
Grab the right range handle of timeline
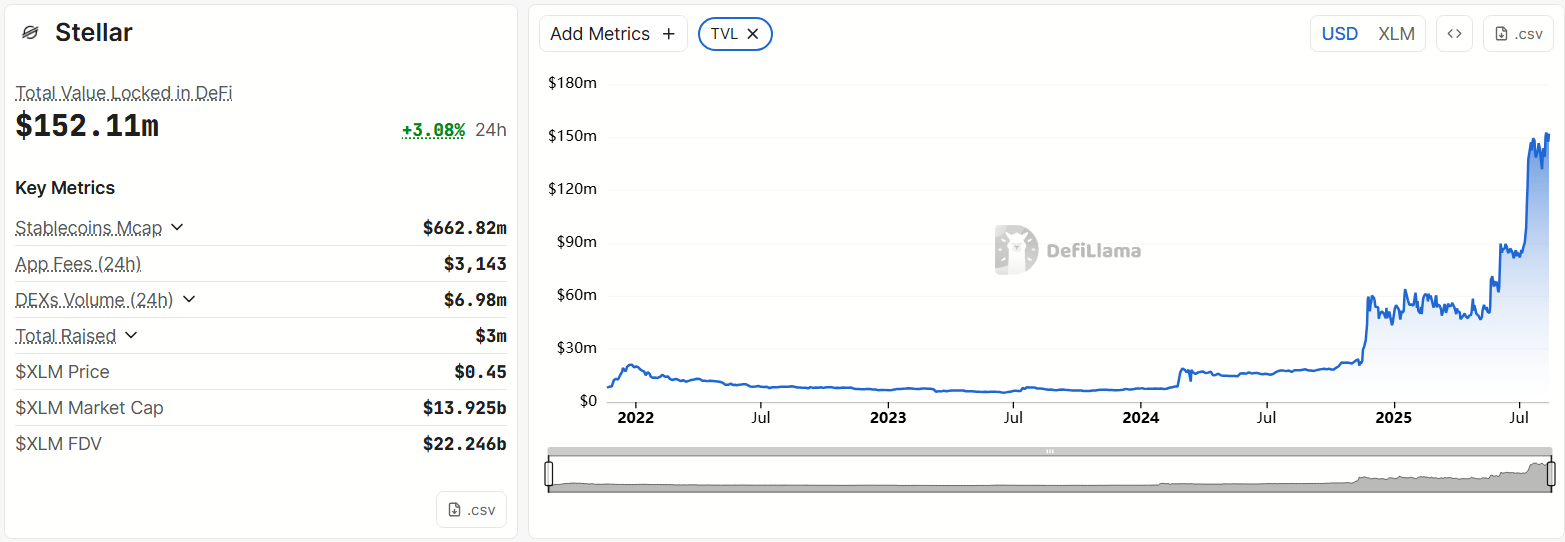click(x=1551, y=473)
